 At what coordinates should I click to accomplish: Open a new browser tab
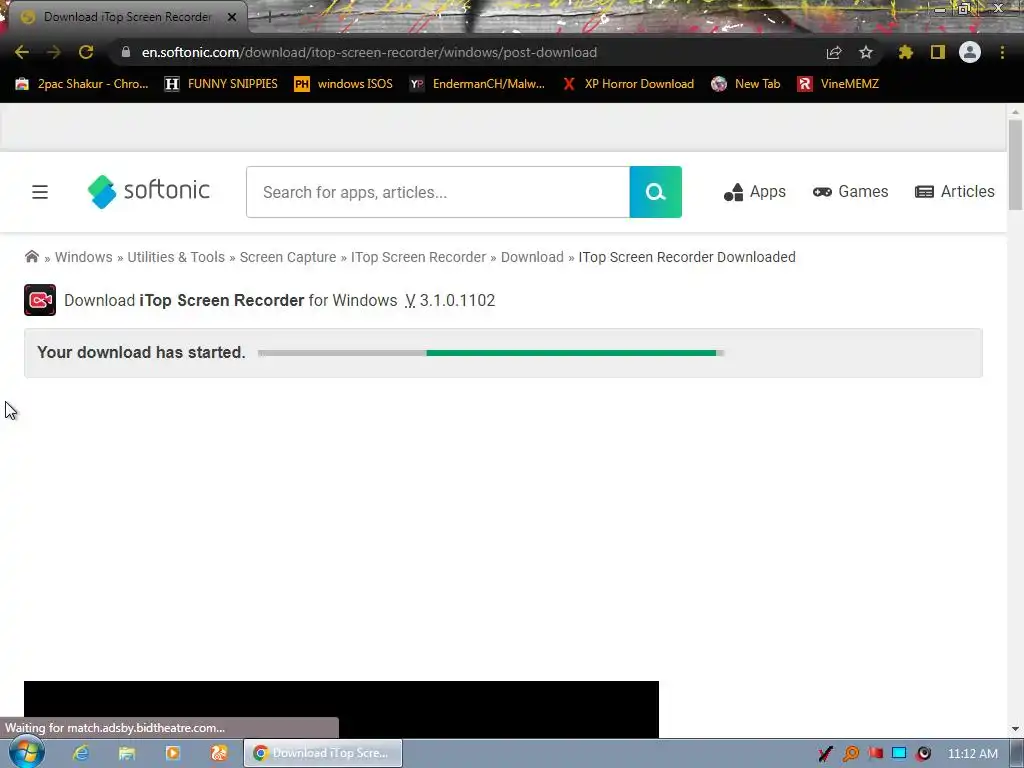[268, 17]
